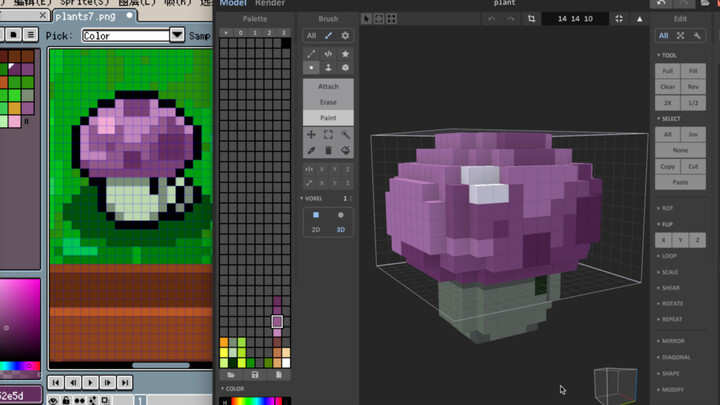Select the face brush mode

coord(328,68)
